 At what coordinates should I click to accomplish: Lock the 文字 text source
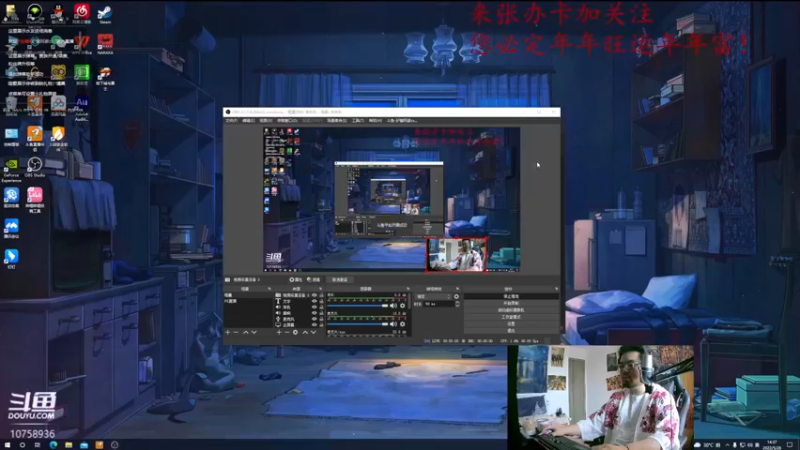coord(321,301)
